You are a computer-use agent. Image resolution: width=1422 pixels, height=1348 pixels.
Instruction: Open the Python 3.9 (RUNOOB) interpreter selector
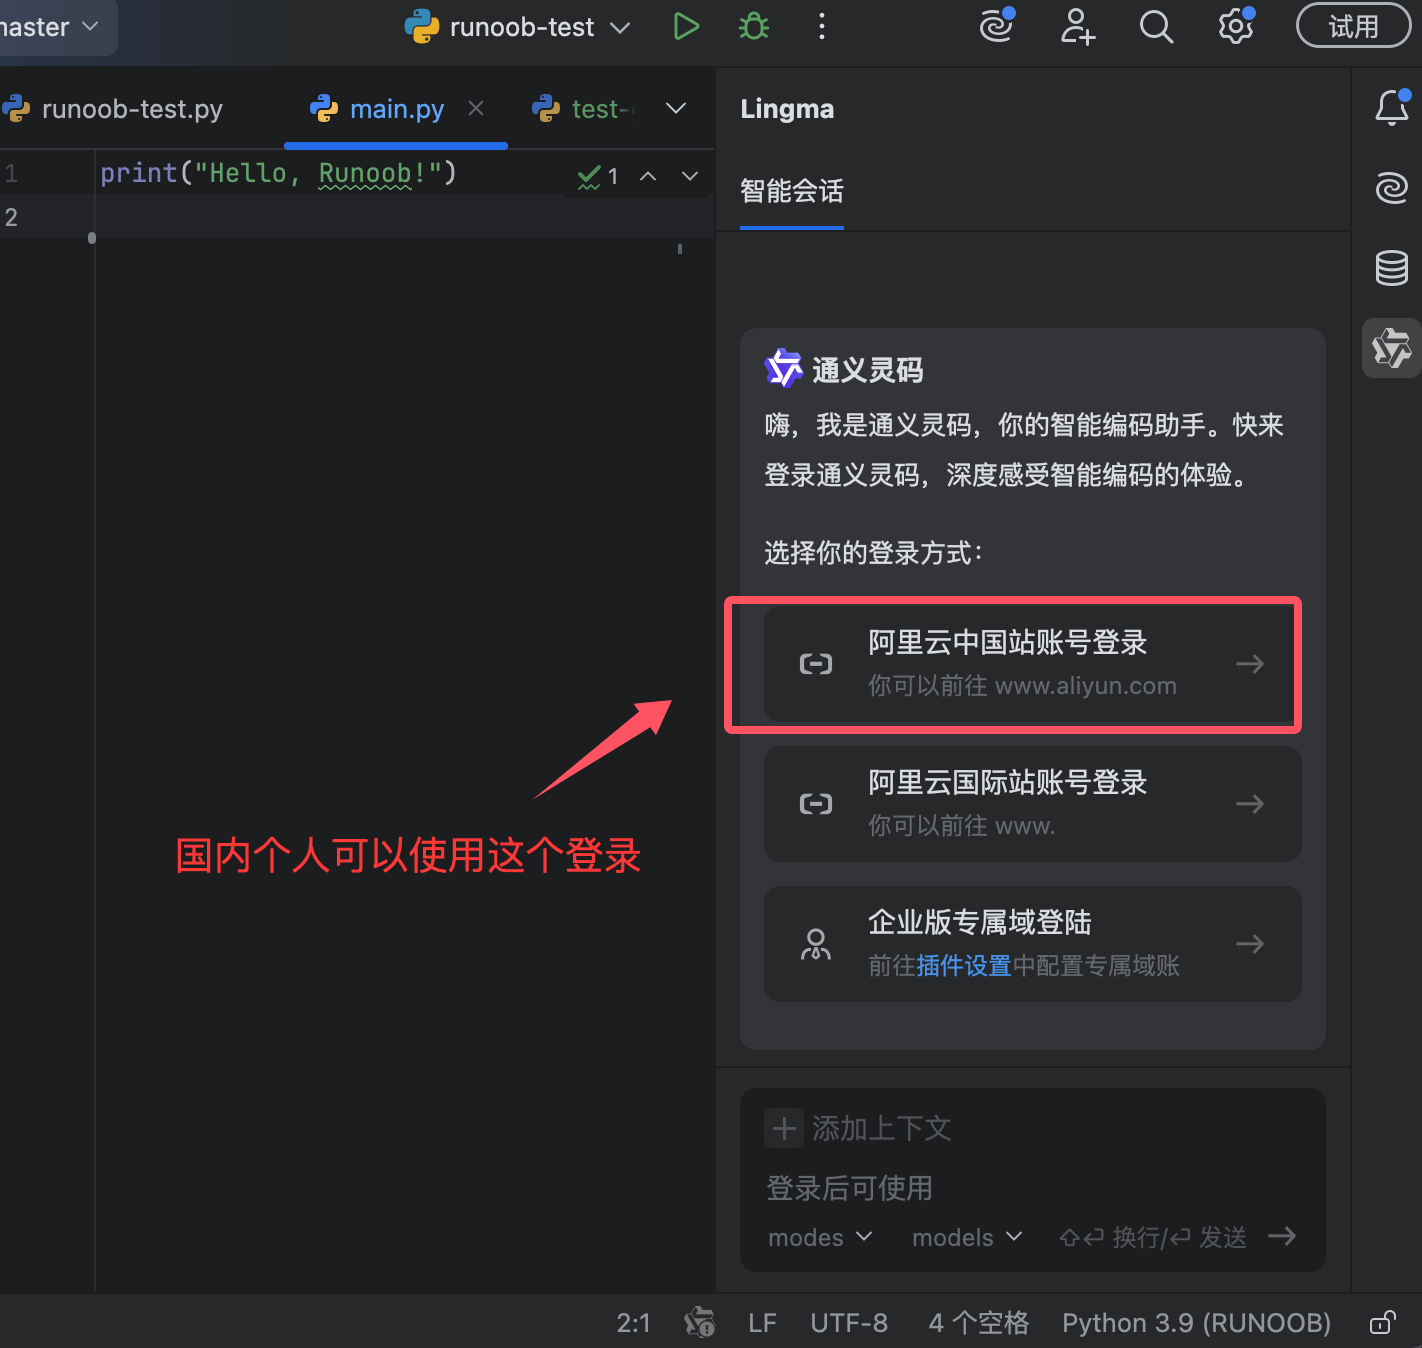click(1196, 1323)
